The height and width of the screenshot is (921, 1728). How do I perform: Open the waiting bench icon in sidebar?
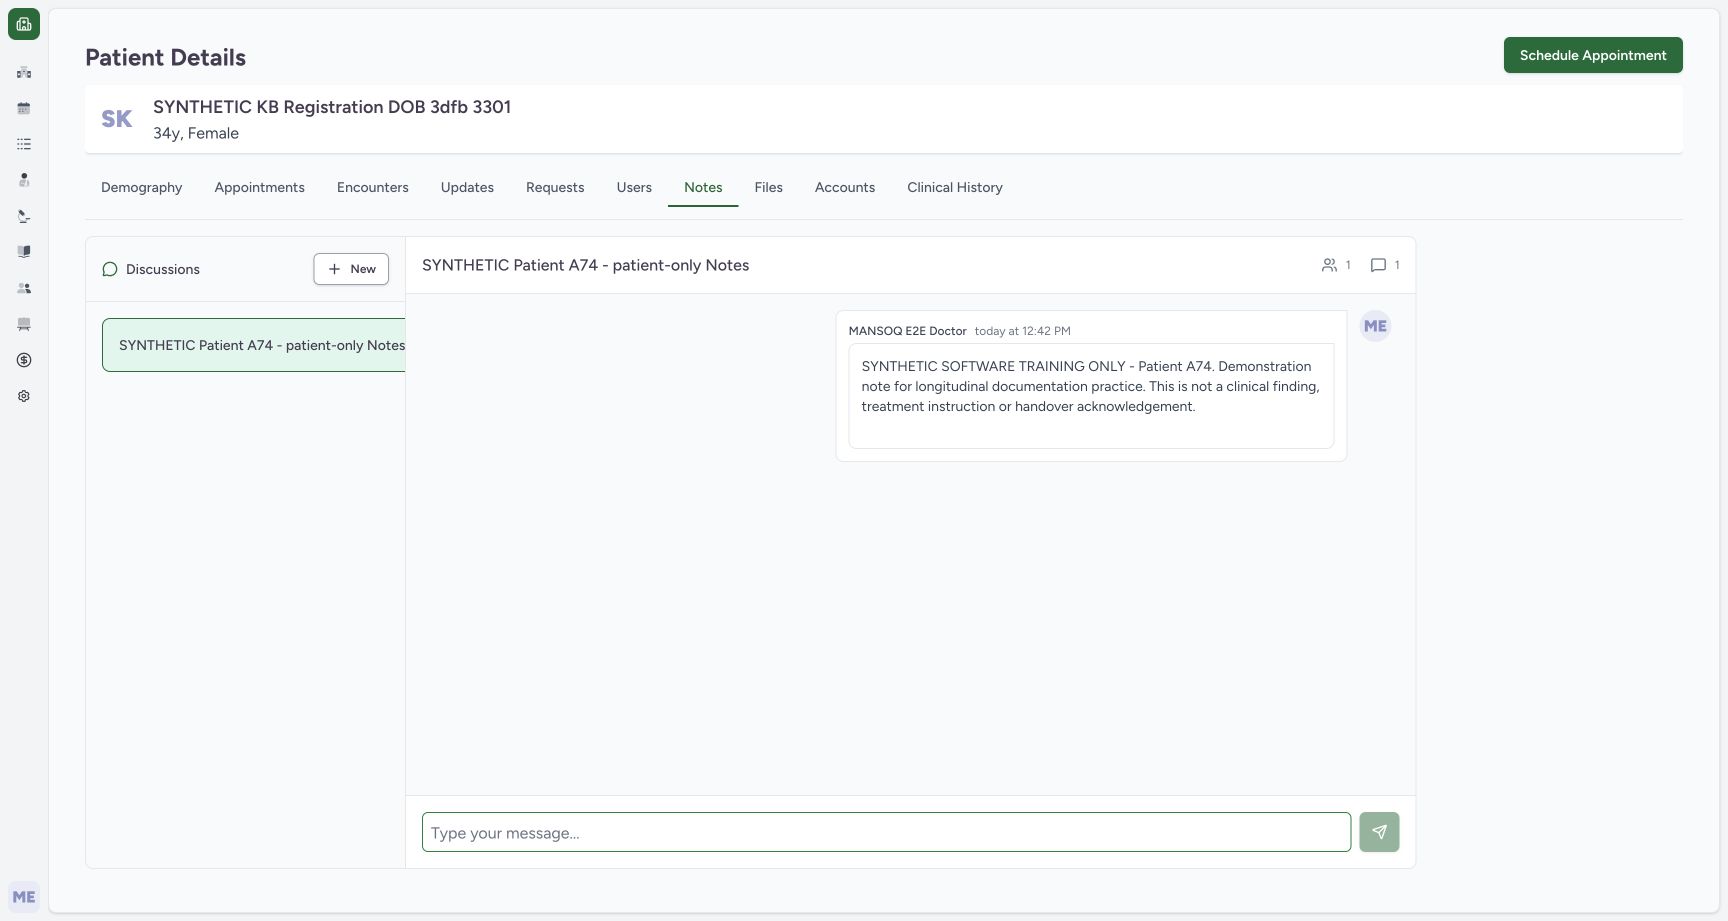pos(24,324)
